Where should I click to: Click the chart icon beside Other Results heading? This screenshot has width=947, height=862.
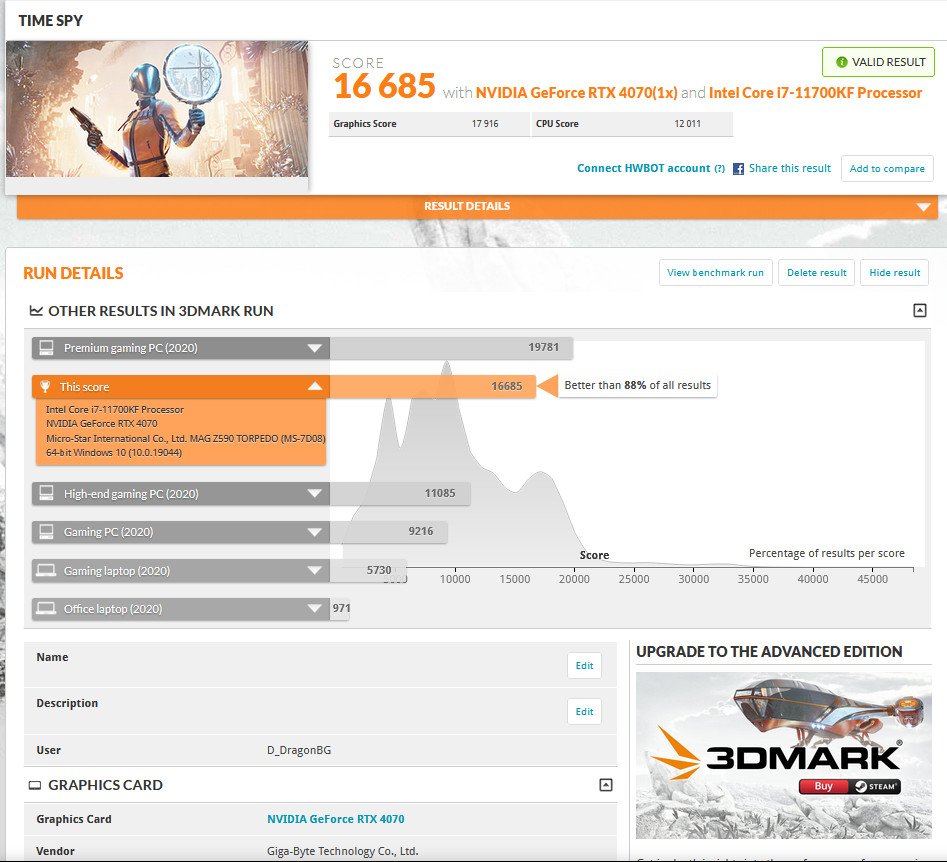[x=36, y=310]
